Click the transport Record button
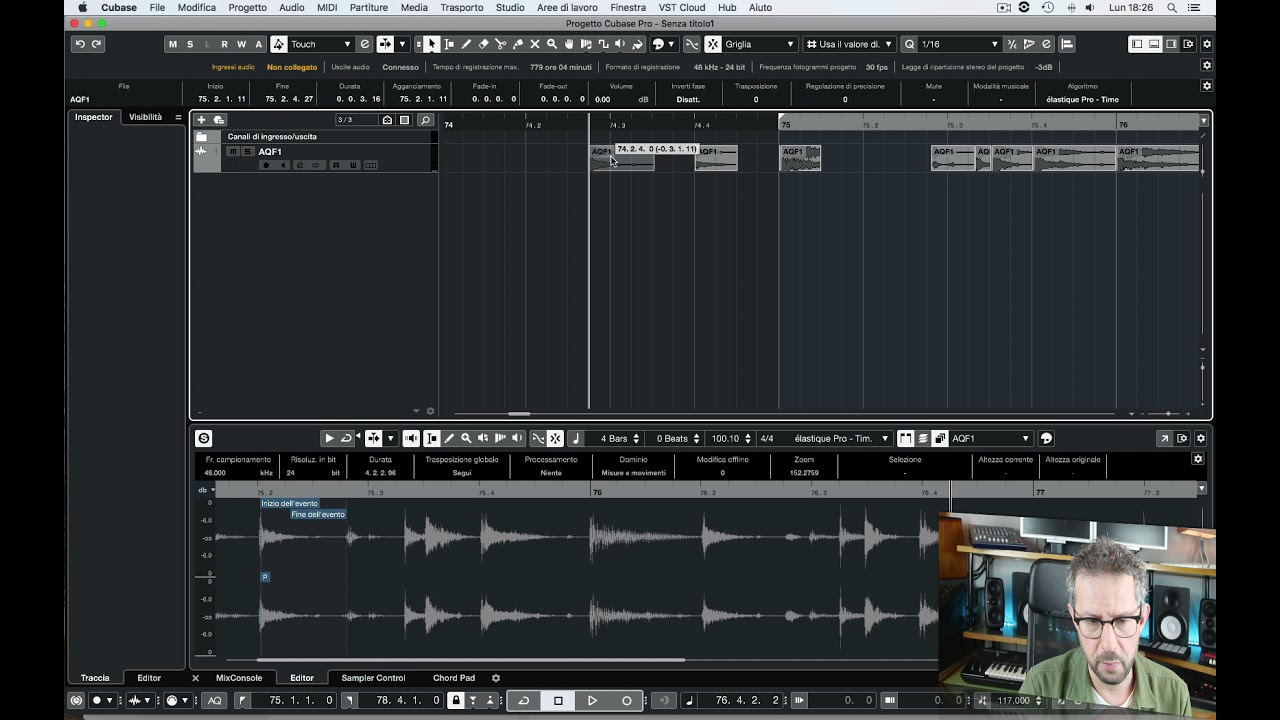This screenshot has width=1280, height=720. pos(627,700)
